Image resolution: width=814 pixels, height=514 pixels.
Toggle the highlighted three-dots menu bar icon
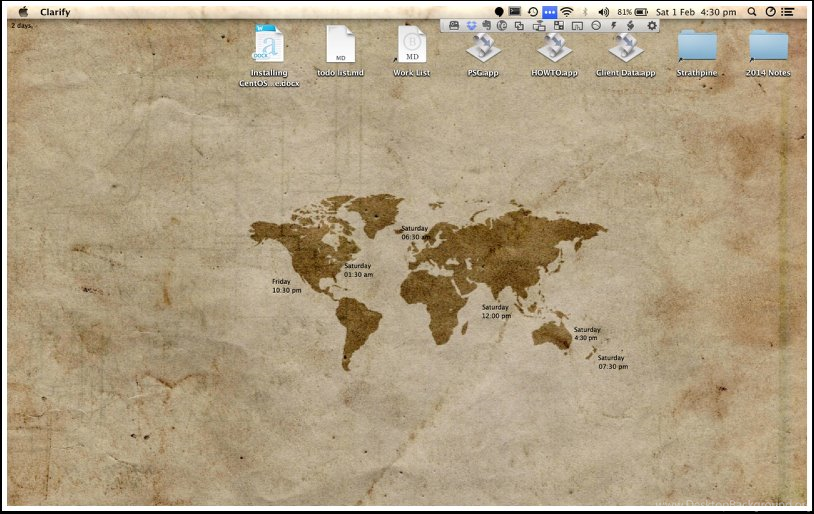(x=550, y=11)
